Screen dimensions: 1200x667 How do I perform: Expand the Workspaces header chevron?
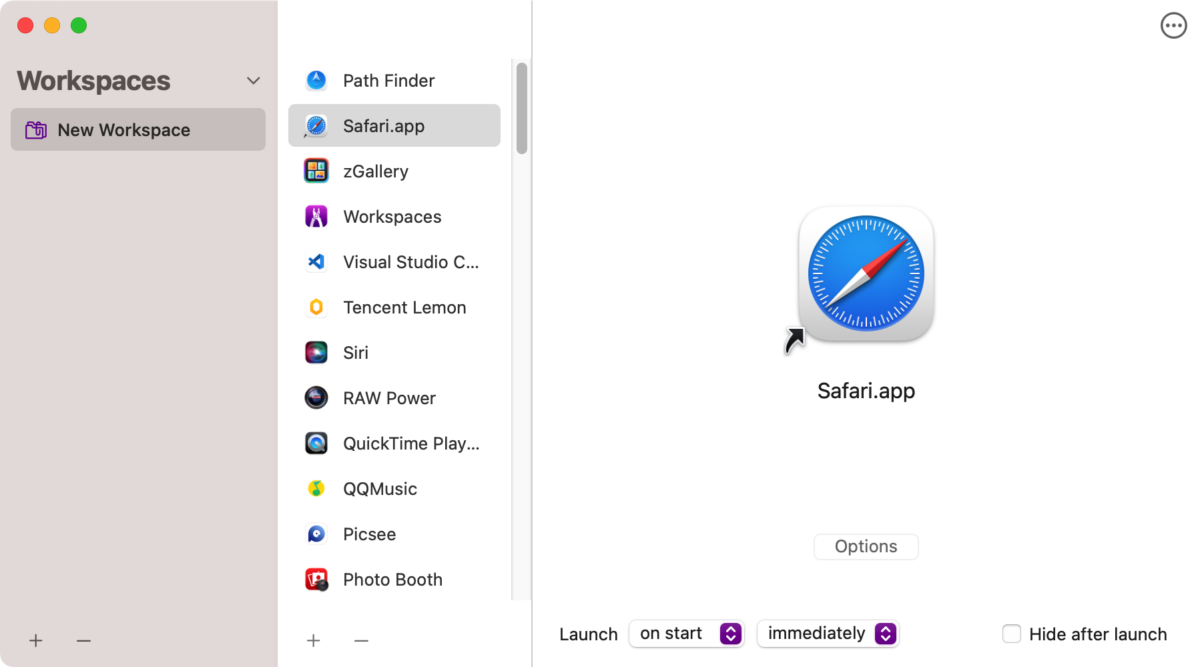(x=253, y=81)
